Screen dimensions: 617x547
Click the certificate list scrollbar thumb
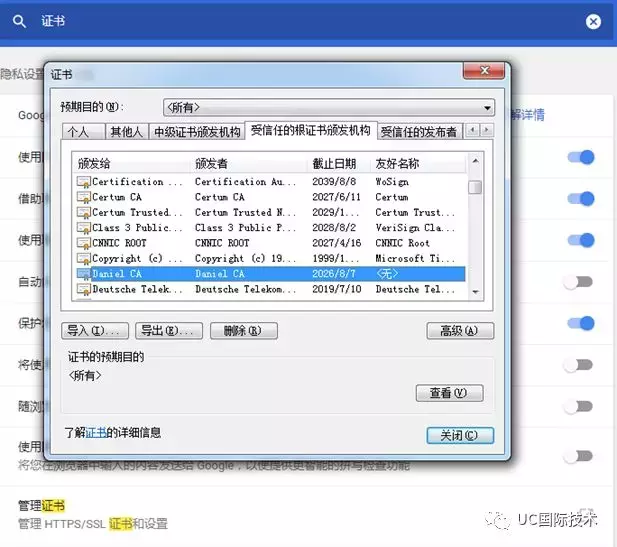475,187
